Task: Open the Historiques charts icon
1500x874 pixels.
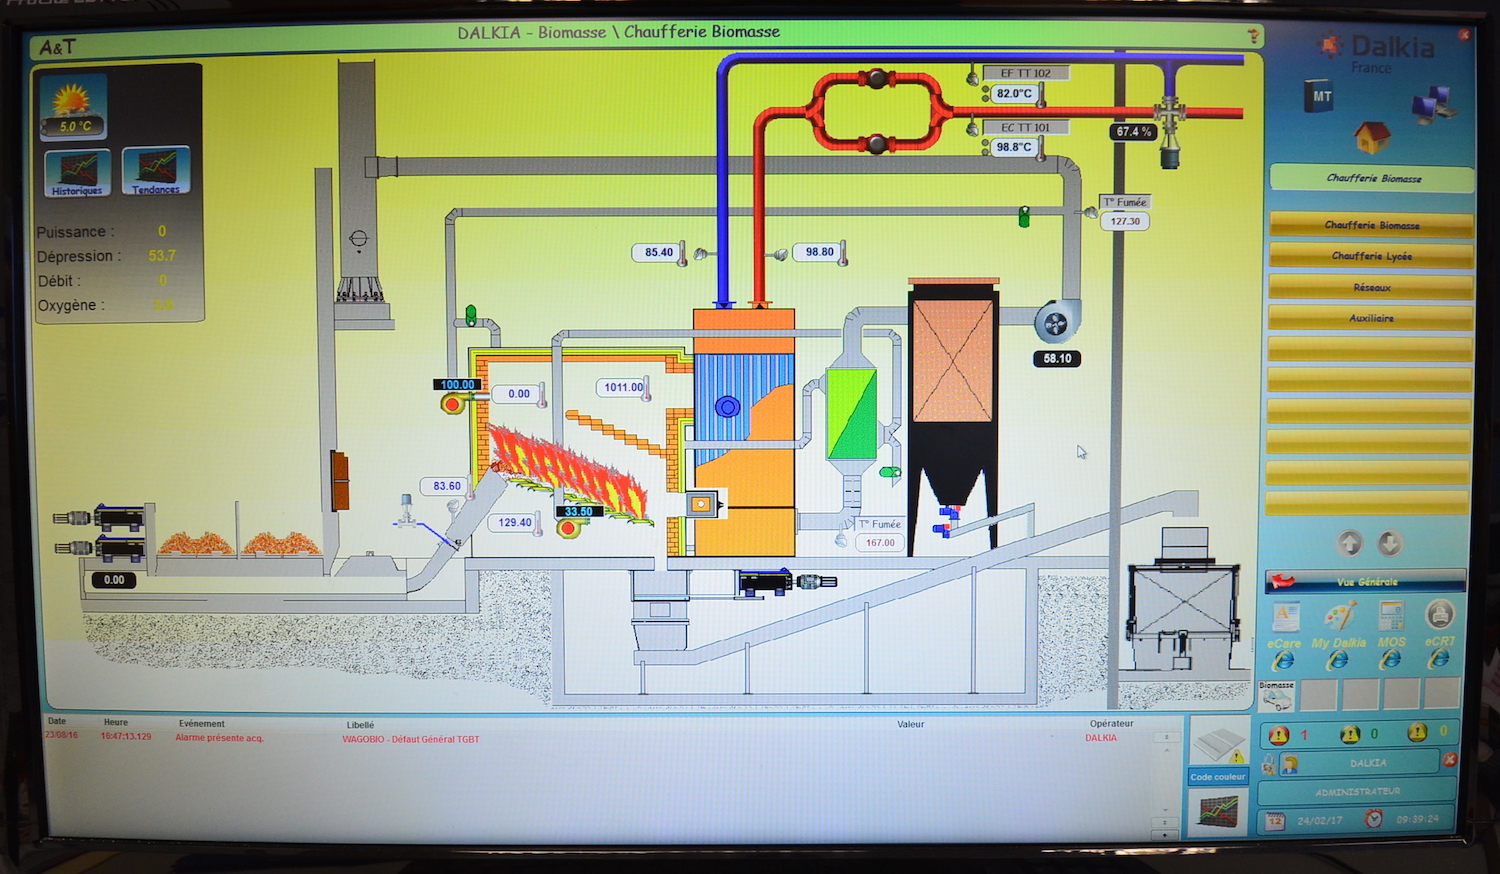Action: pos(77,173)
